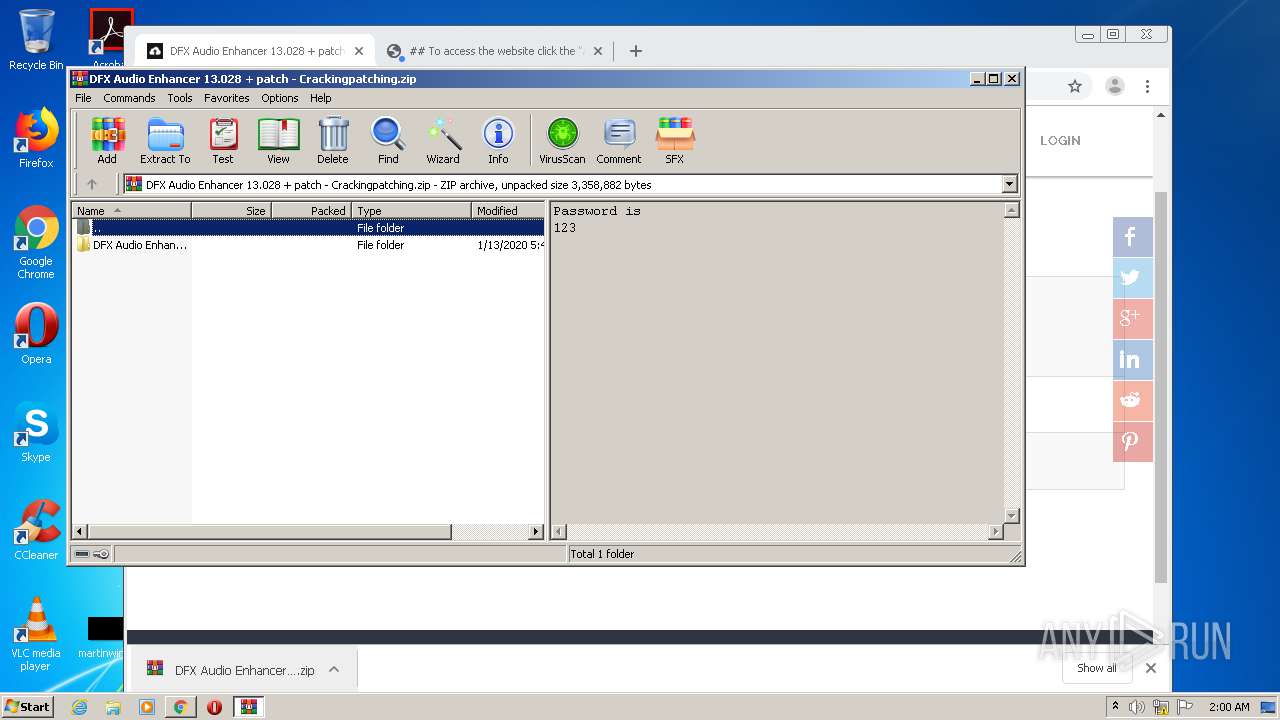Click the Add archive toolbar icon

pos(107,141)
